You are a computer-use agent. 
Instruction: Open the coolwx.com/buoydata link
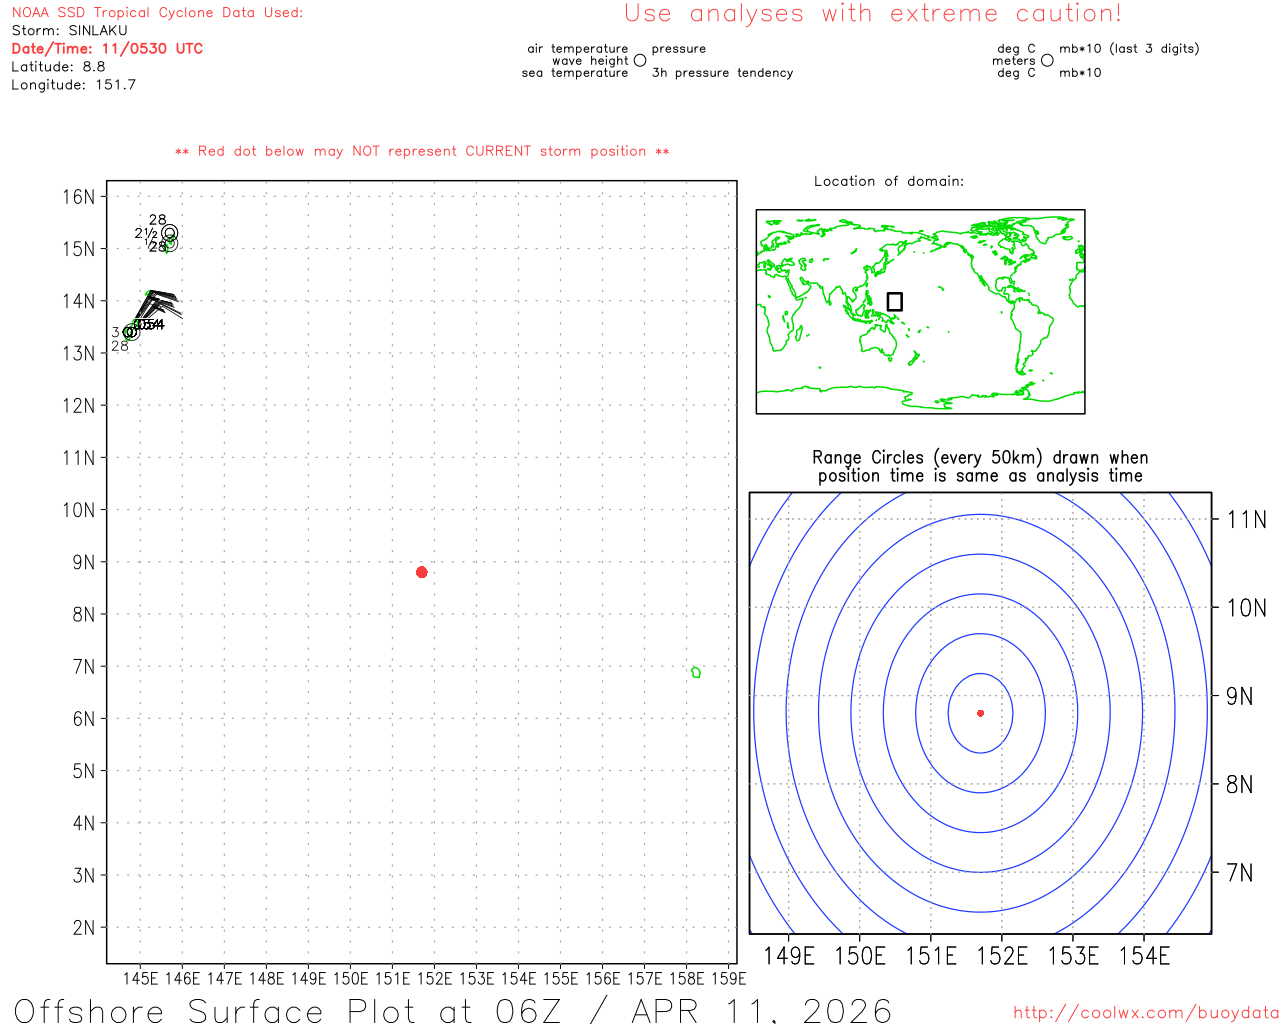click(1145, 1013)
